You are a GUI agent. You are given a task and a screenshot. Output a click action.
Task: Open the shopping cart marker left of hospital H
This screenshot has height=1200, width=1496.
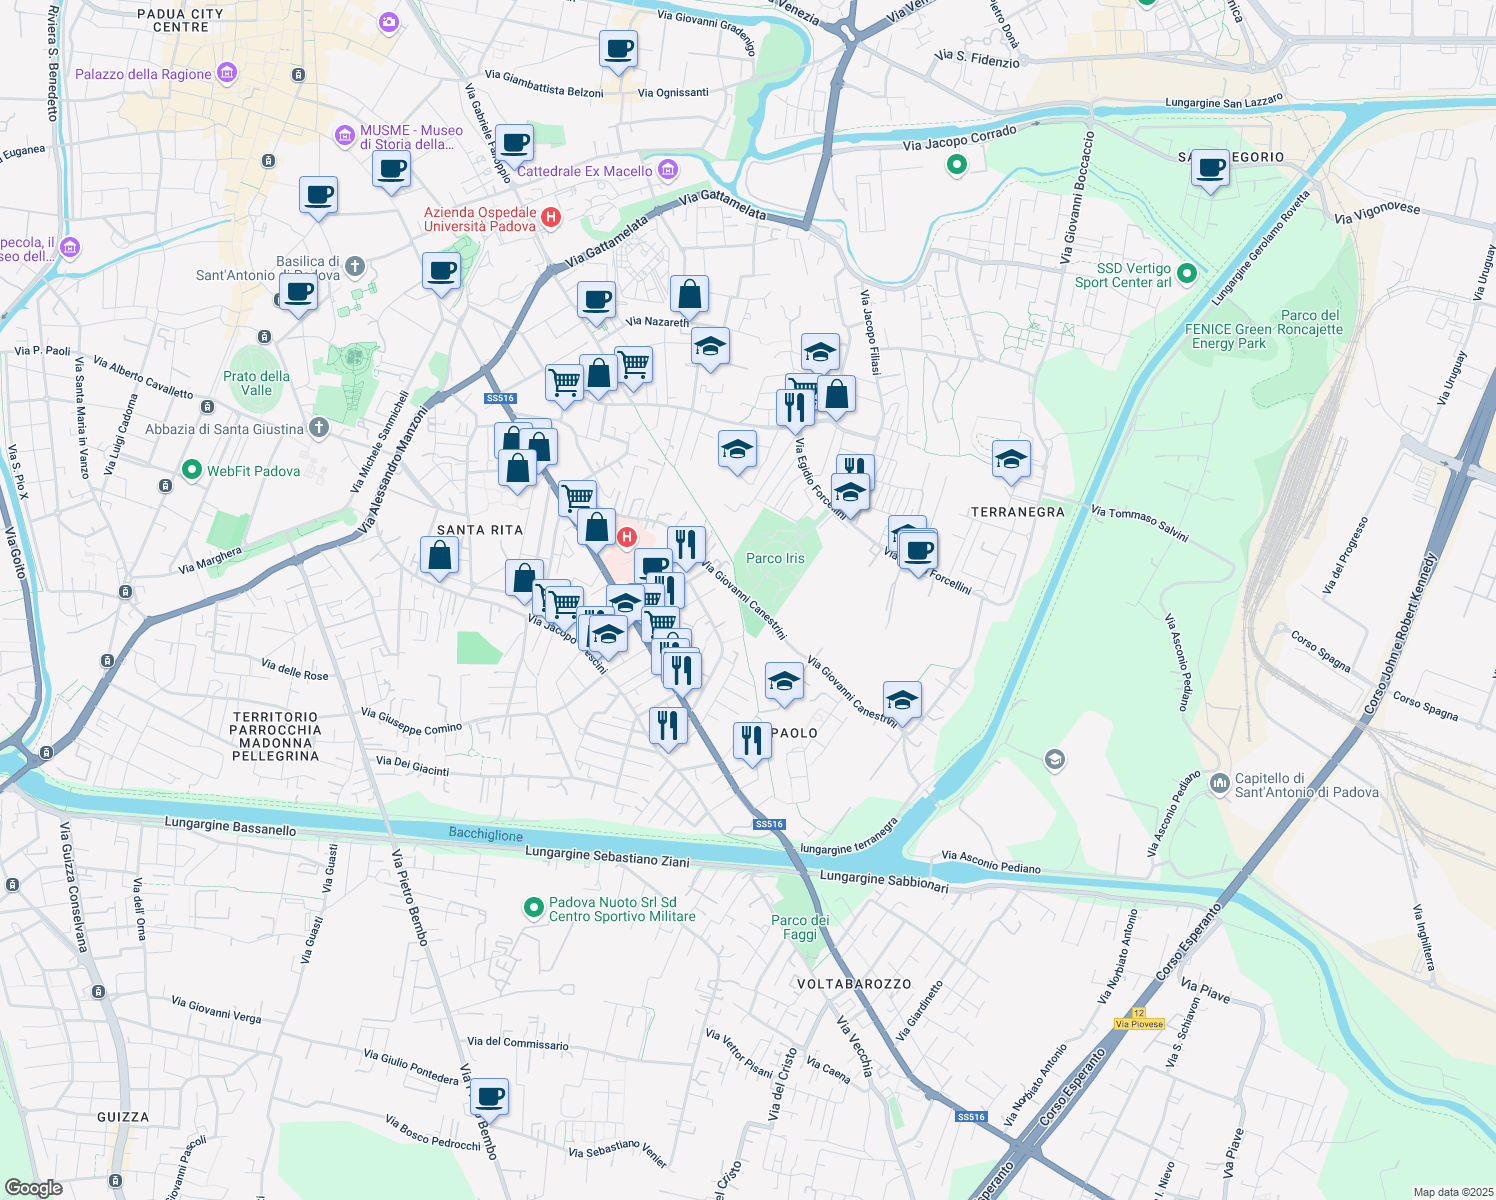click(578, 499)
